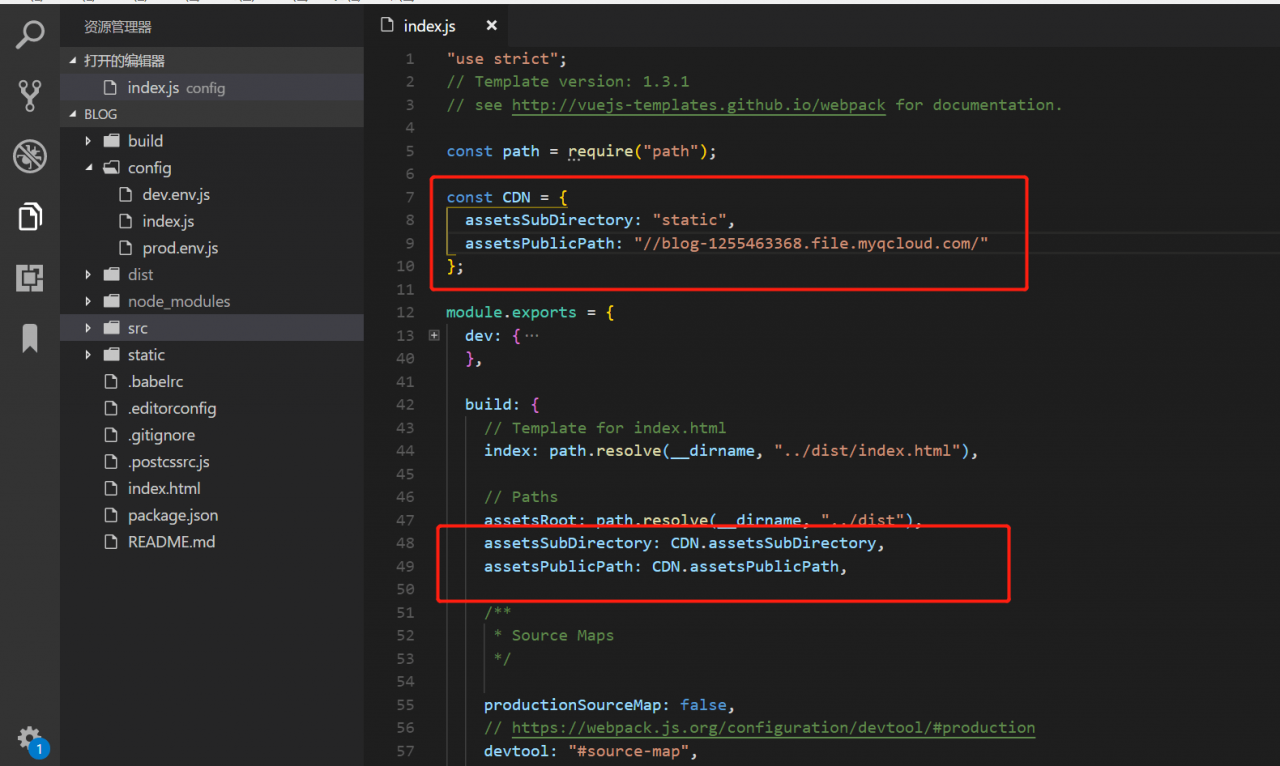Open the Search view in activity bar

(x=30, y=35)
